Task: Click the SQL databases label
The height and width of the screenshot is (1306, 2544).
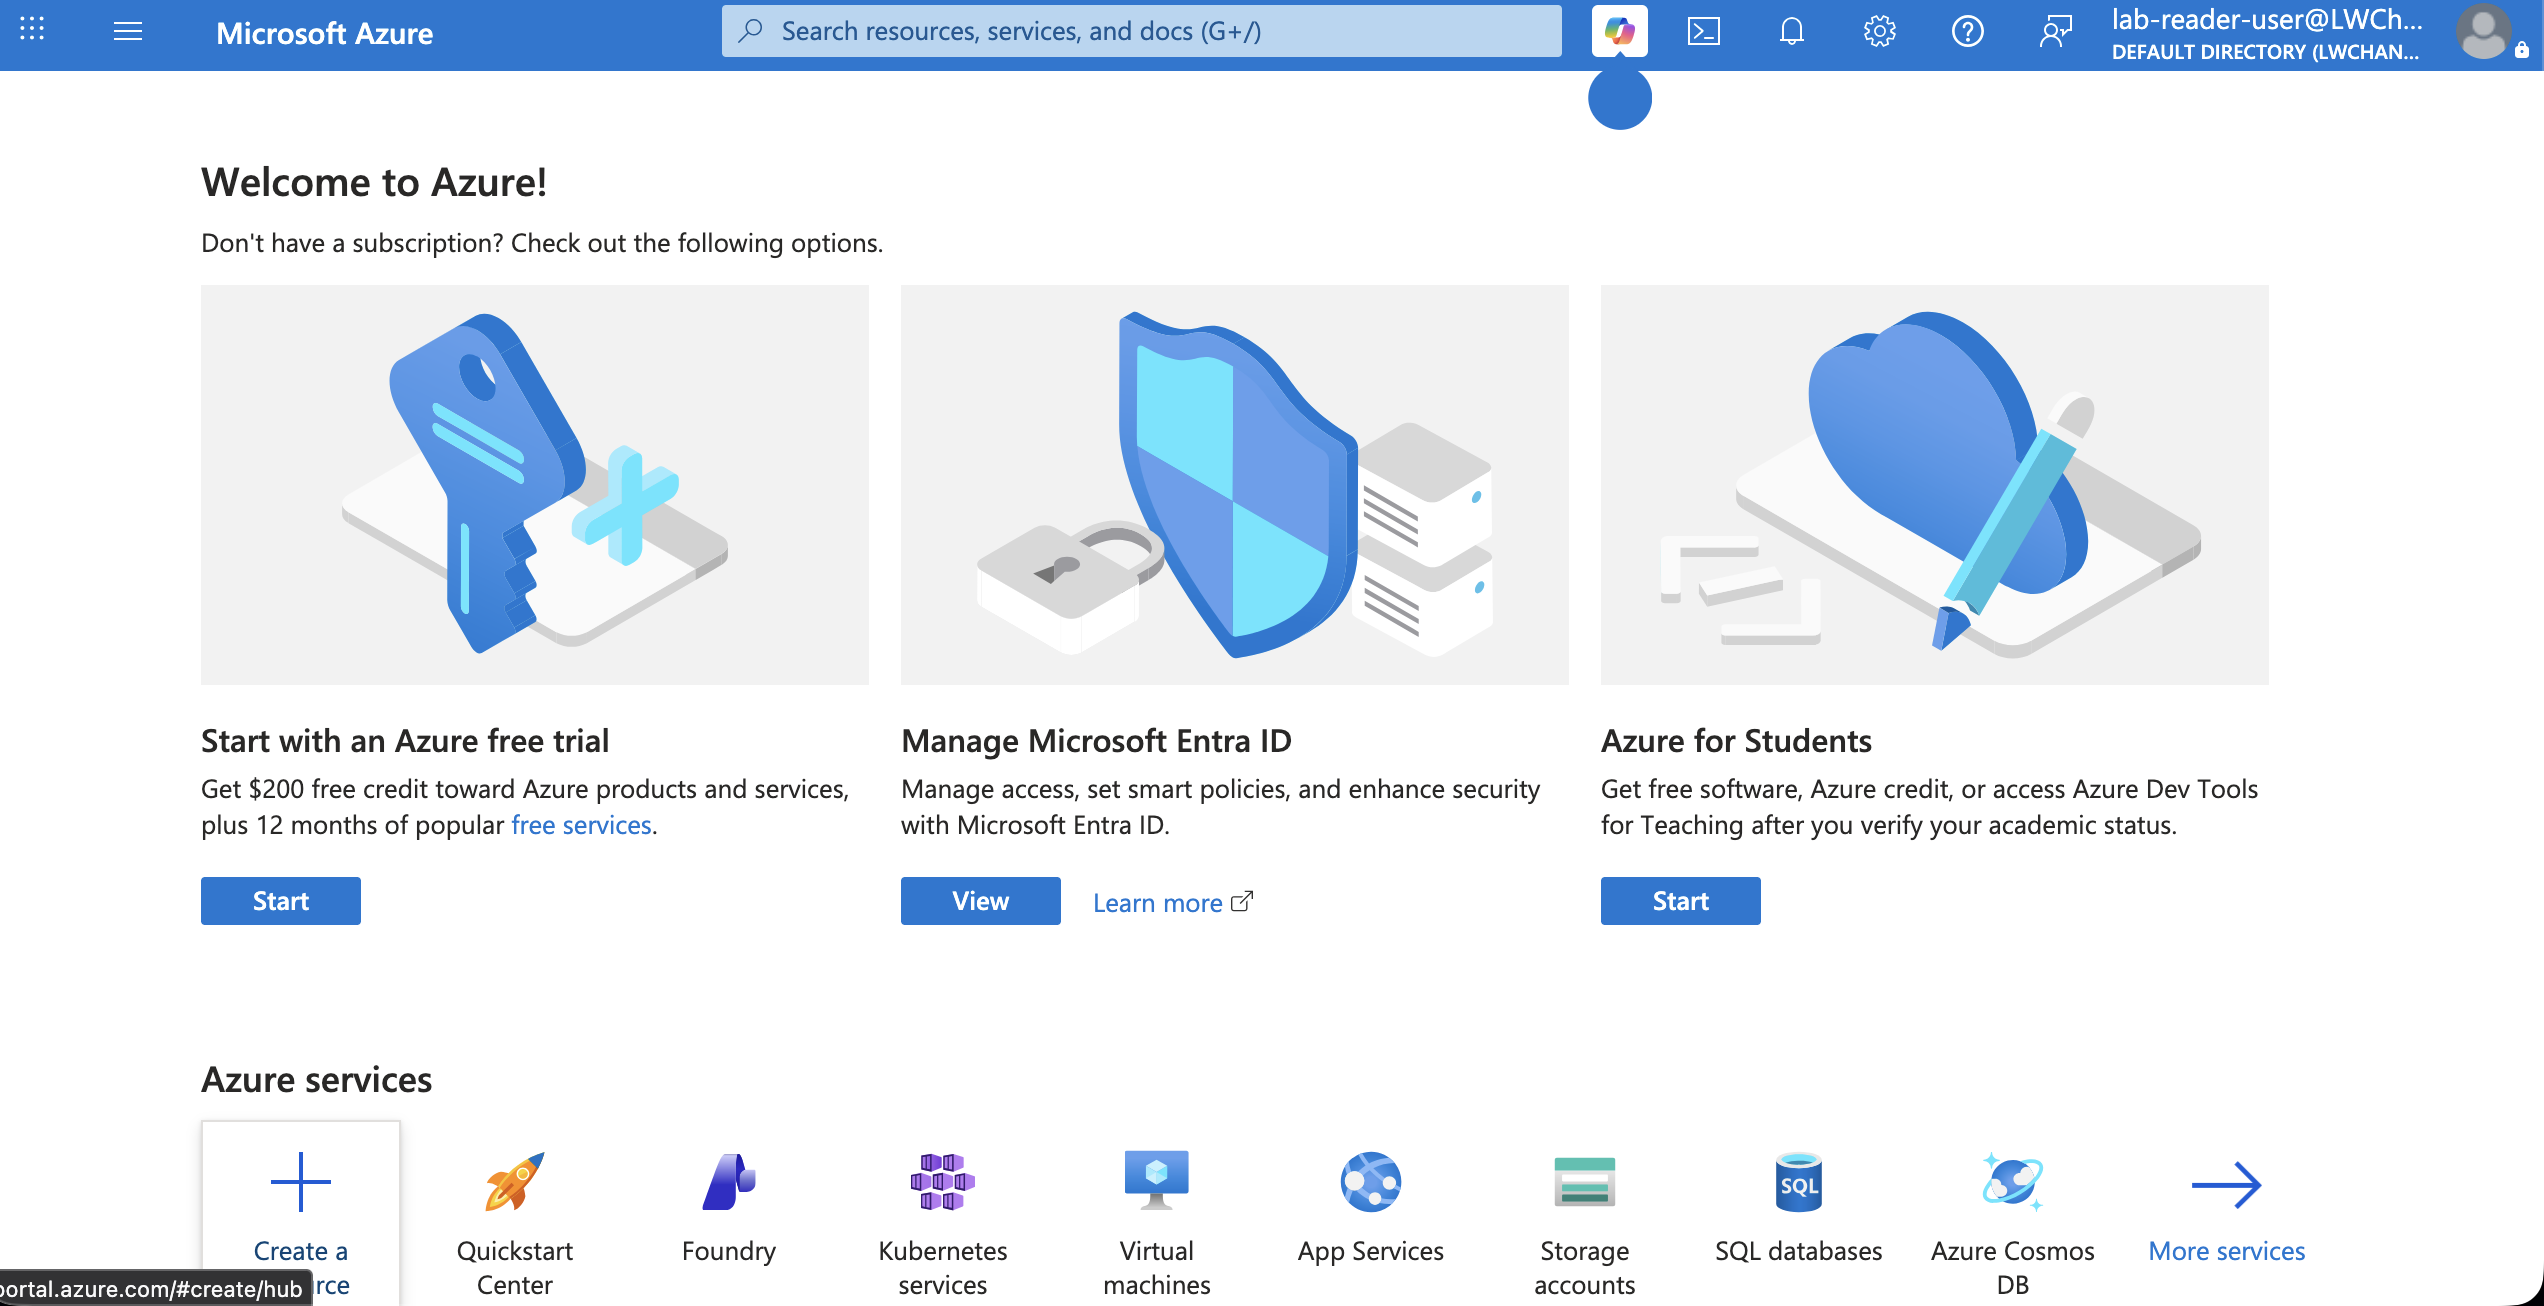Action: [1799, 1251]
